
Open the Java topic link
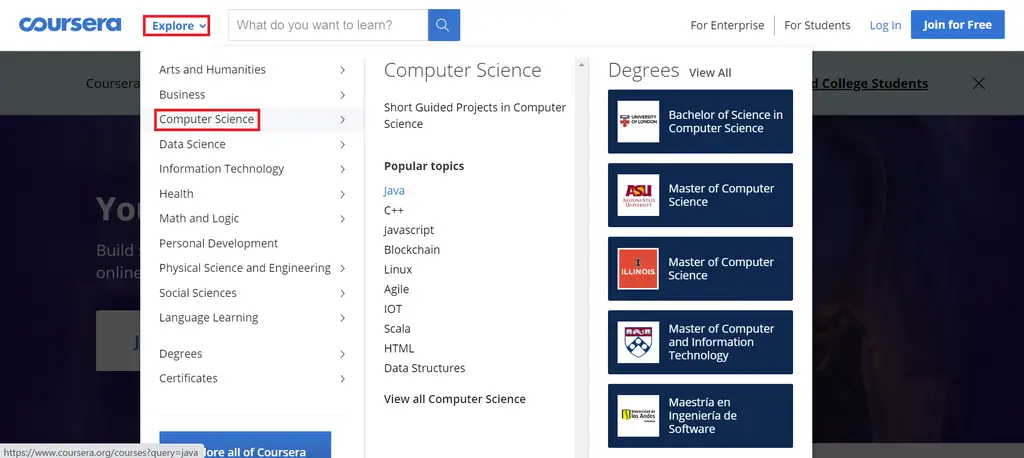tap(394, 191)
